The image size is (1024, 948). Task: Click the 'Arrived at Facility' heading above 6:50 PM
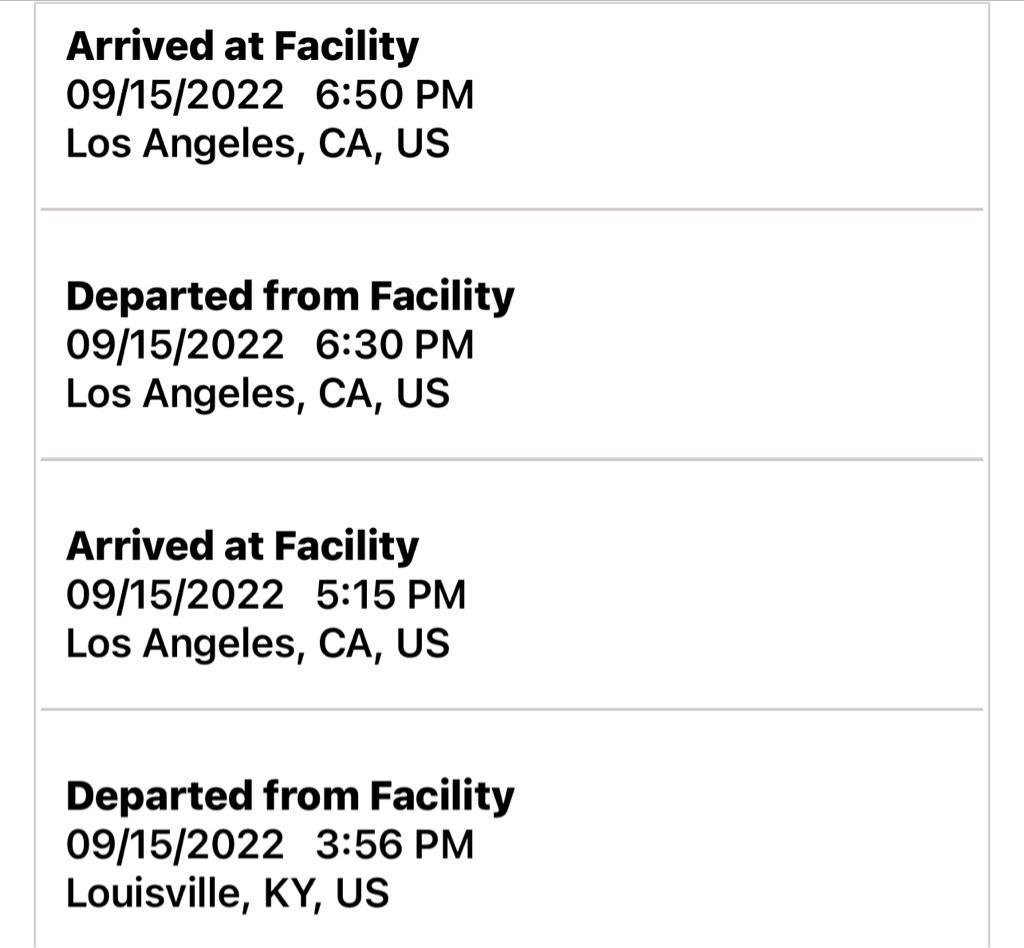coord(242,46)
